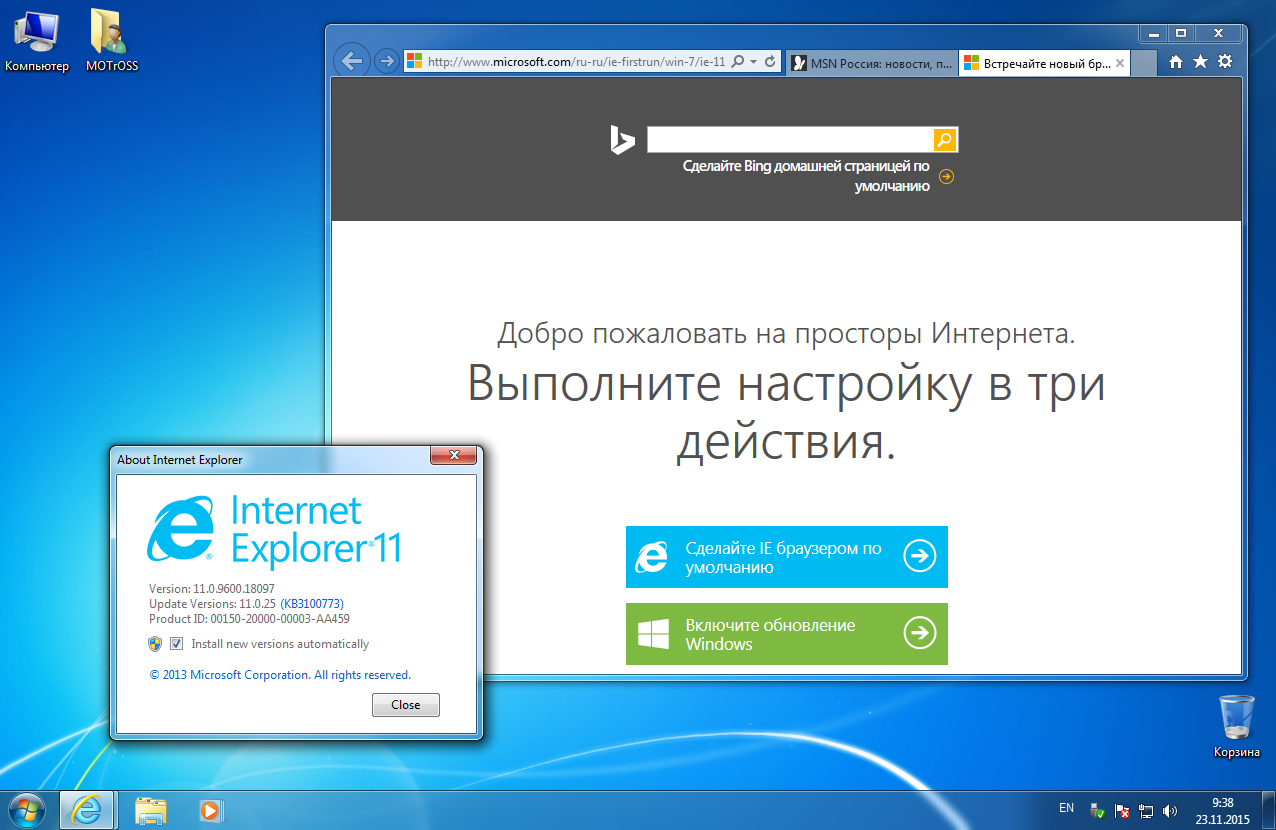Toggle 'Install new versions automatically' checkbox

coord(177,644)
